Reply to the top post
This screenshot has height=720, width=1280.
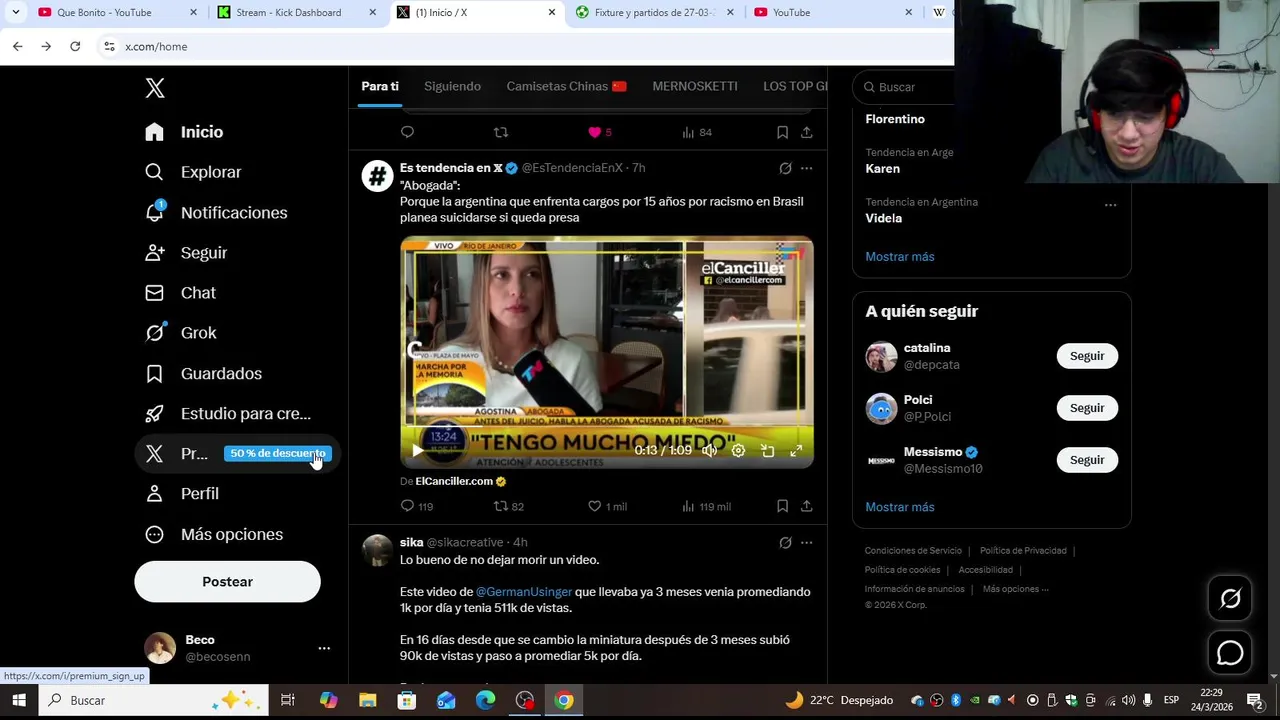(x=407, y=132)
